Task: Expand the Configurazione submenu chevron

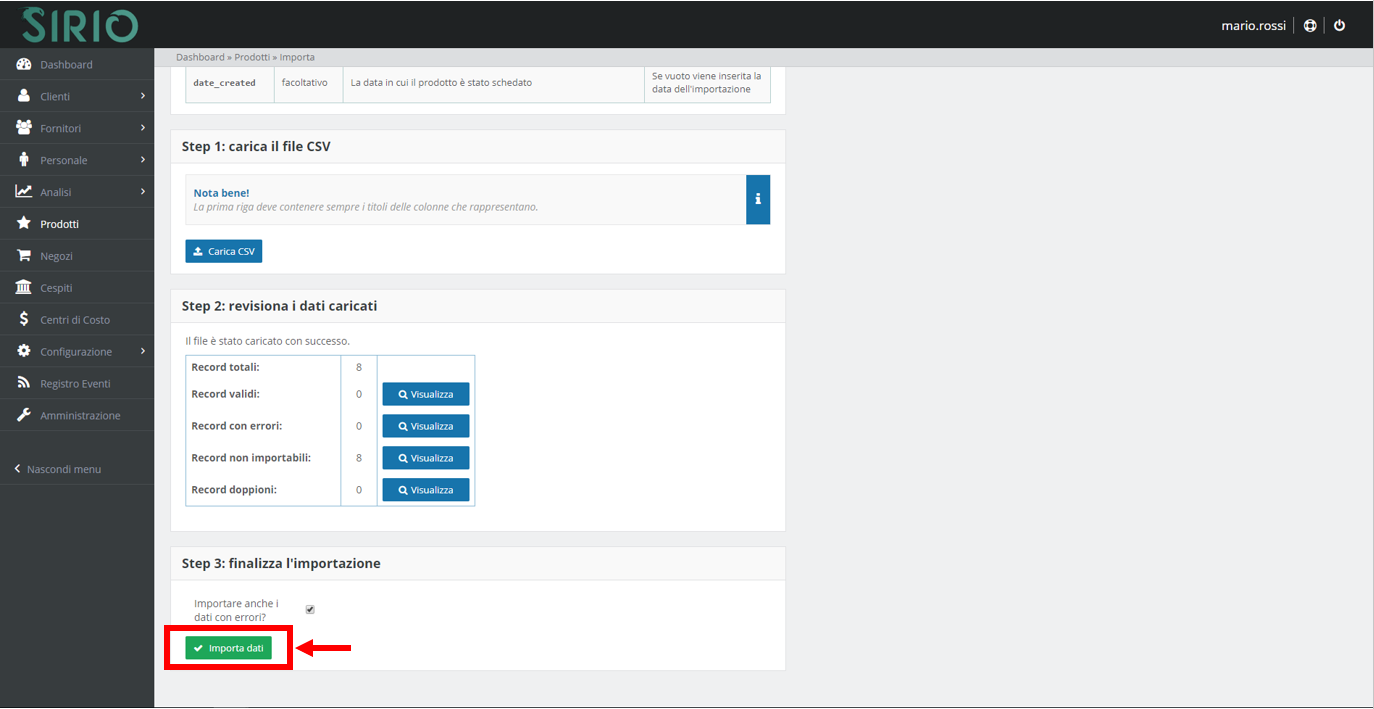Action: (x=143, y=352)
